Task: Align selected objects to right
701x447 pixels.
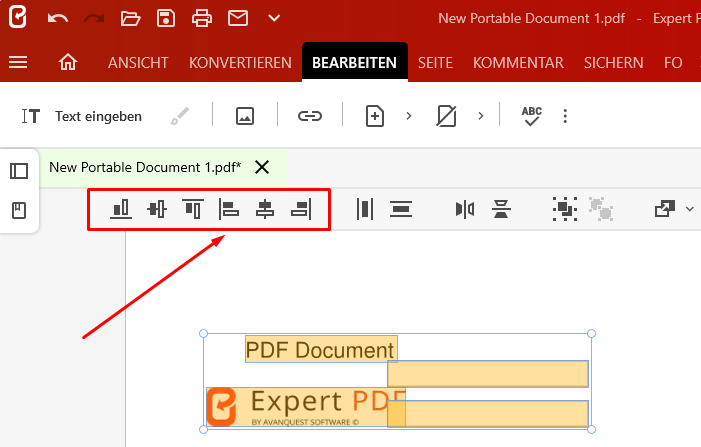Action: [301, 209]
